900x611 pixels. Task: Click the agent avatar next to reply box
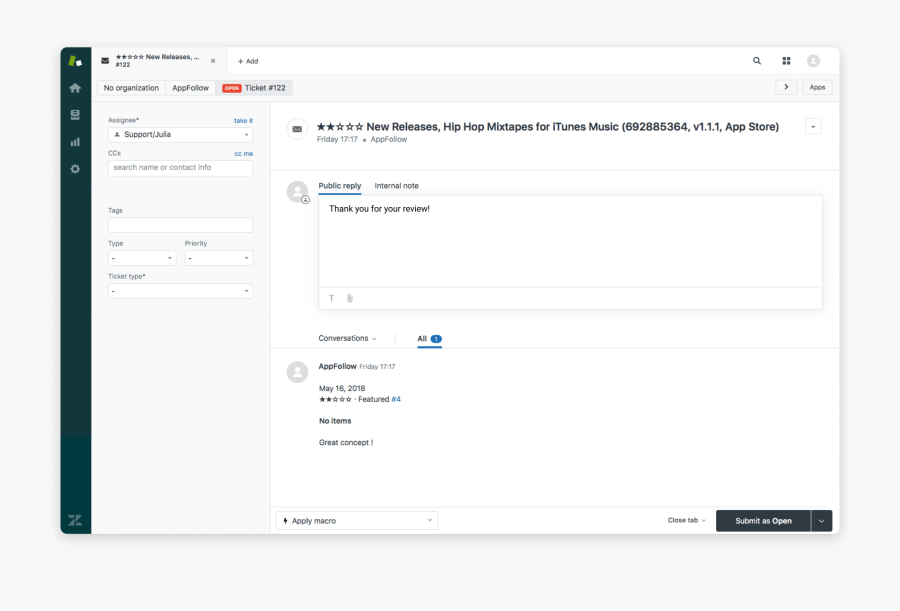(x=297, y=191)
